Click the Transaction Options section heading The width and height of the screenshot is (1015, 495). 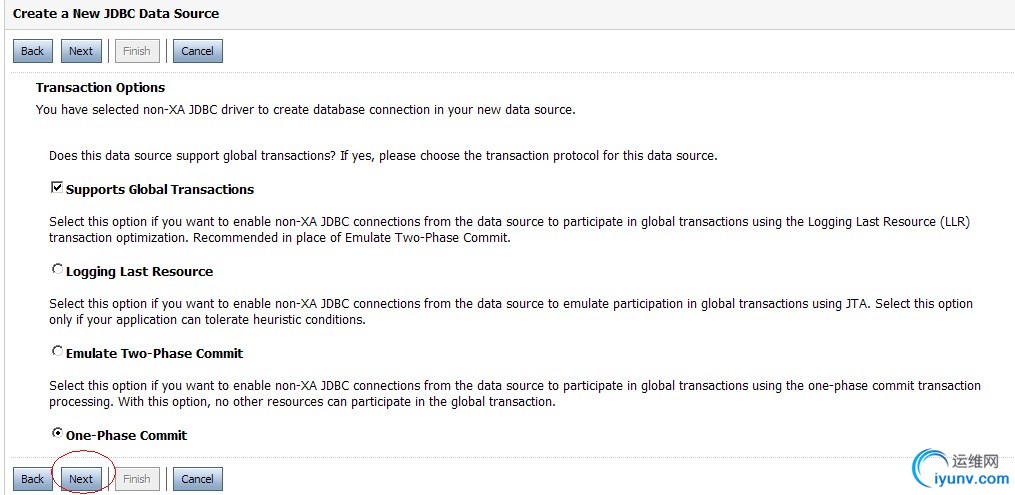coord(100,88)
